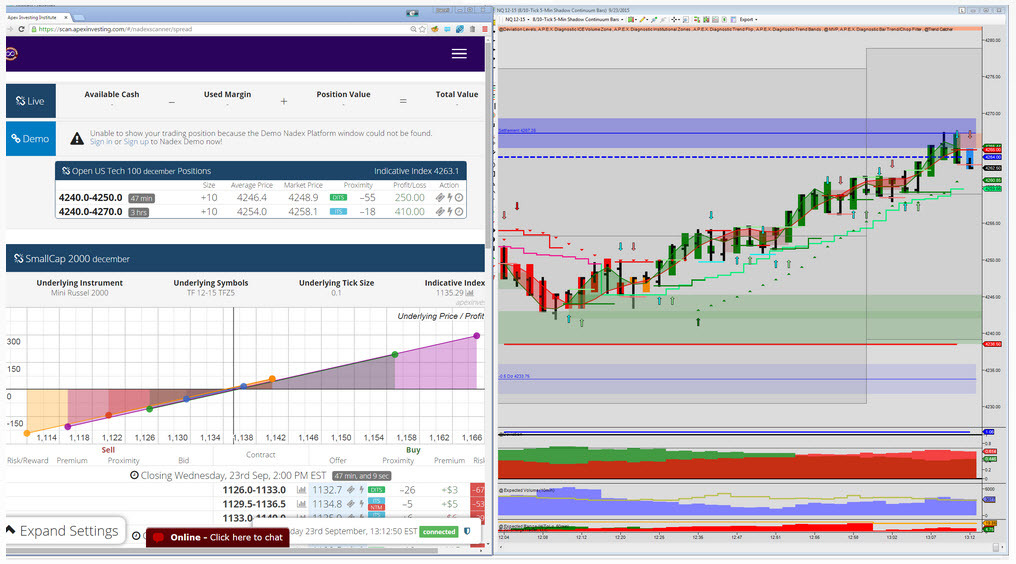1016x564 pixels.
Task: Click the green bar-style icon in chart toolbar
Action: (x=631, y=19)
